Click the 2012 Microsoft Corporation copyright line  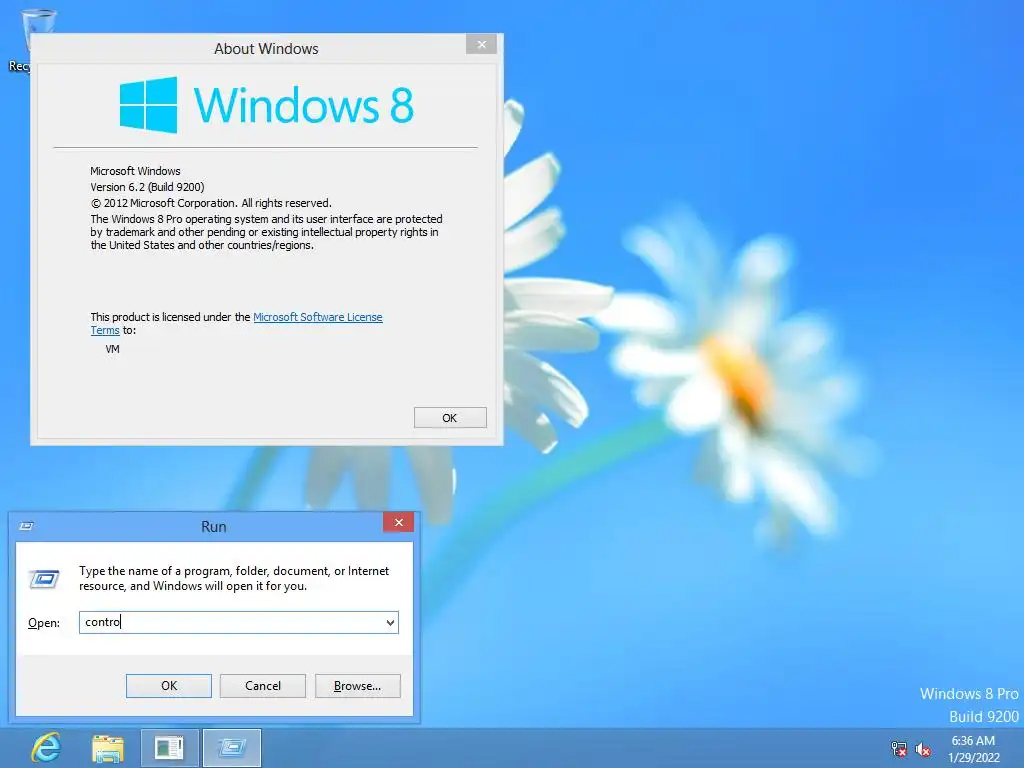pyautogui.click(x=211, y=203)
